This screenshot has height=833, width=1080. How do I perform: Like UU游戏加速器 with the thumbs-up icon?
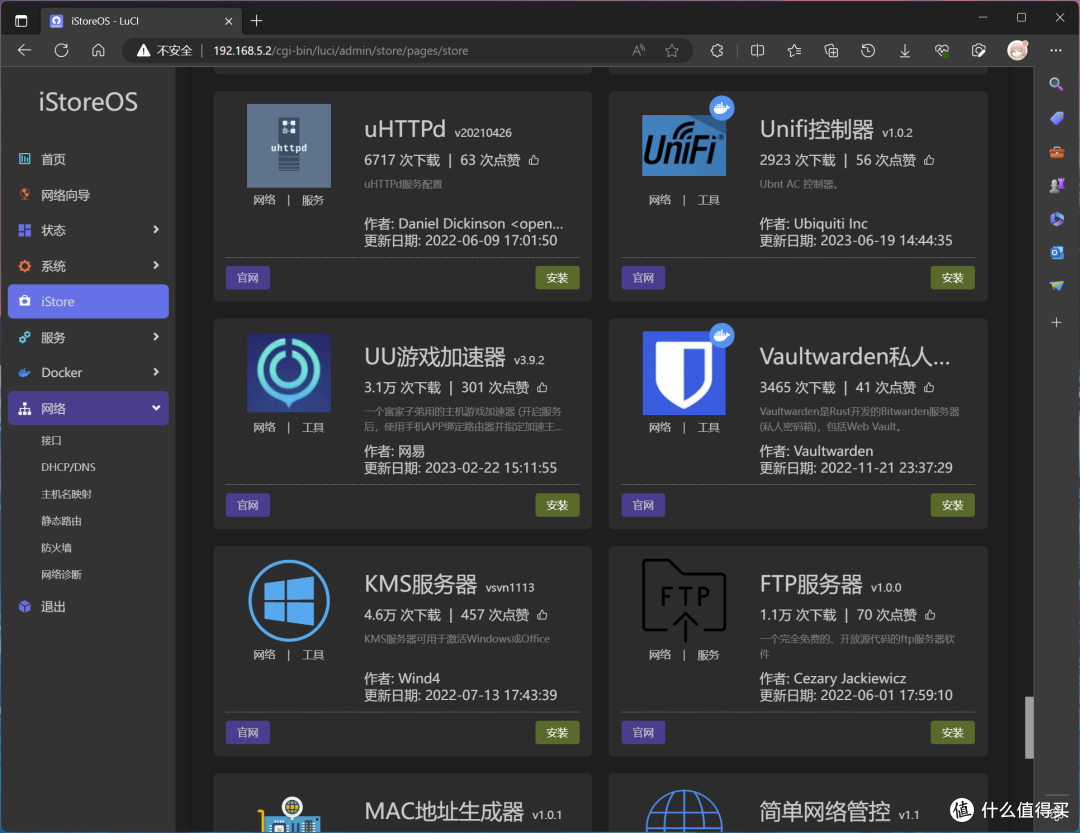[542, 387]
